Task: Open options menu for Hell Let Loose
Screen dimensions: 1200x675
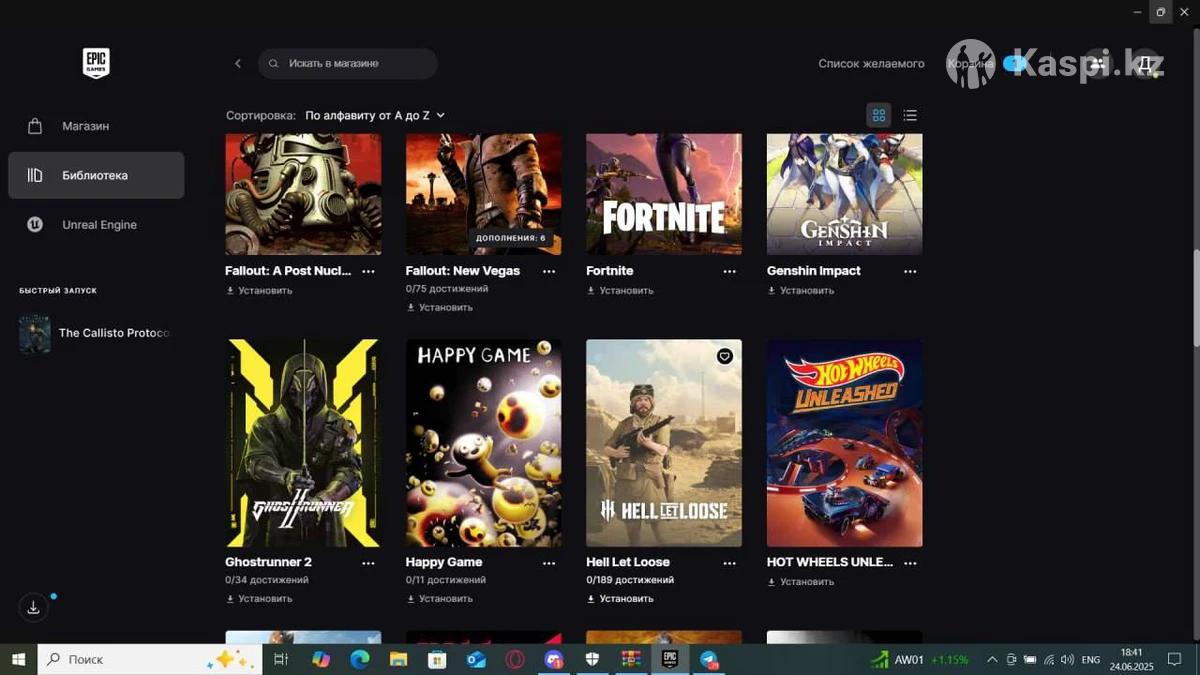Action: pyautogui.click(x=729, y=563)
